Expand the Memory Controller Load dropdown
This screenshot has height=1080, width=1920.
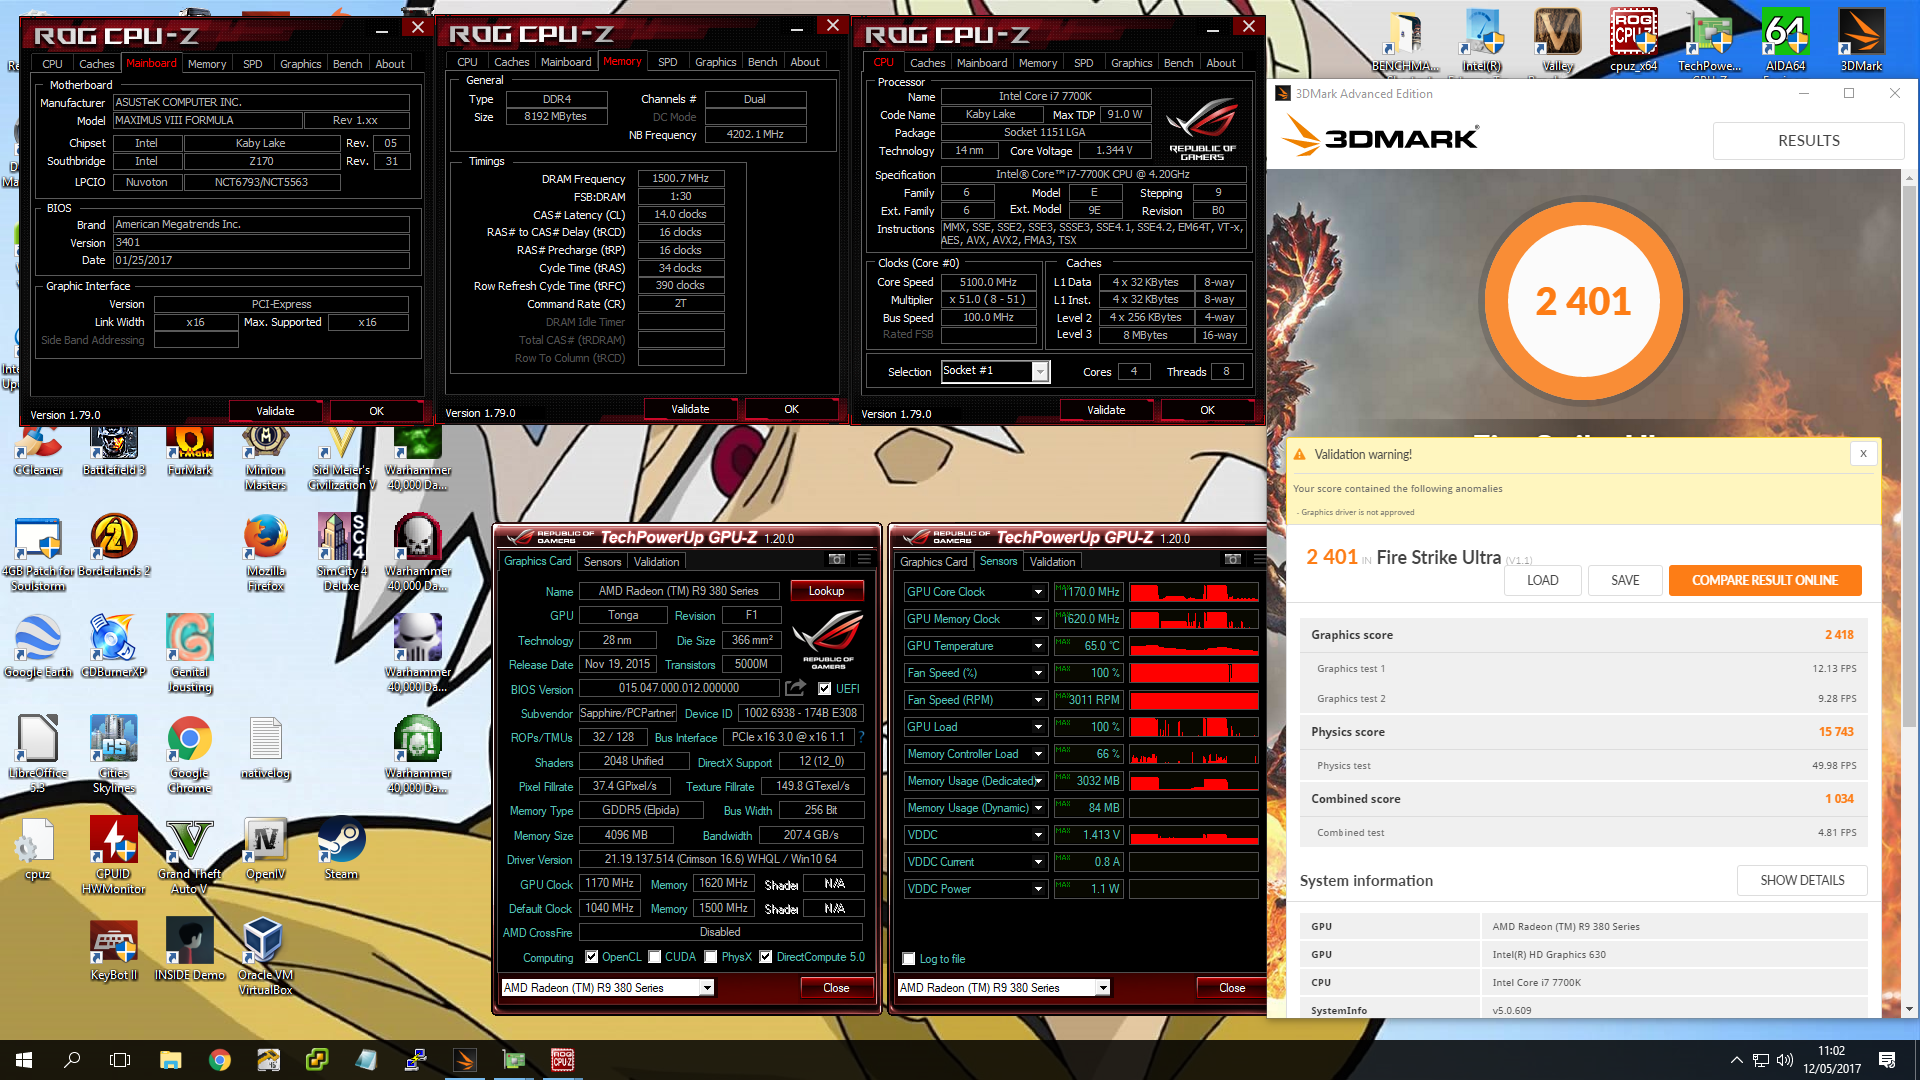pyautogui.click(x=1038, y=754)
